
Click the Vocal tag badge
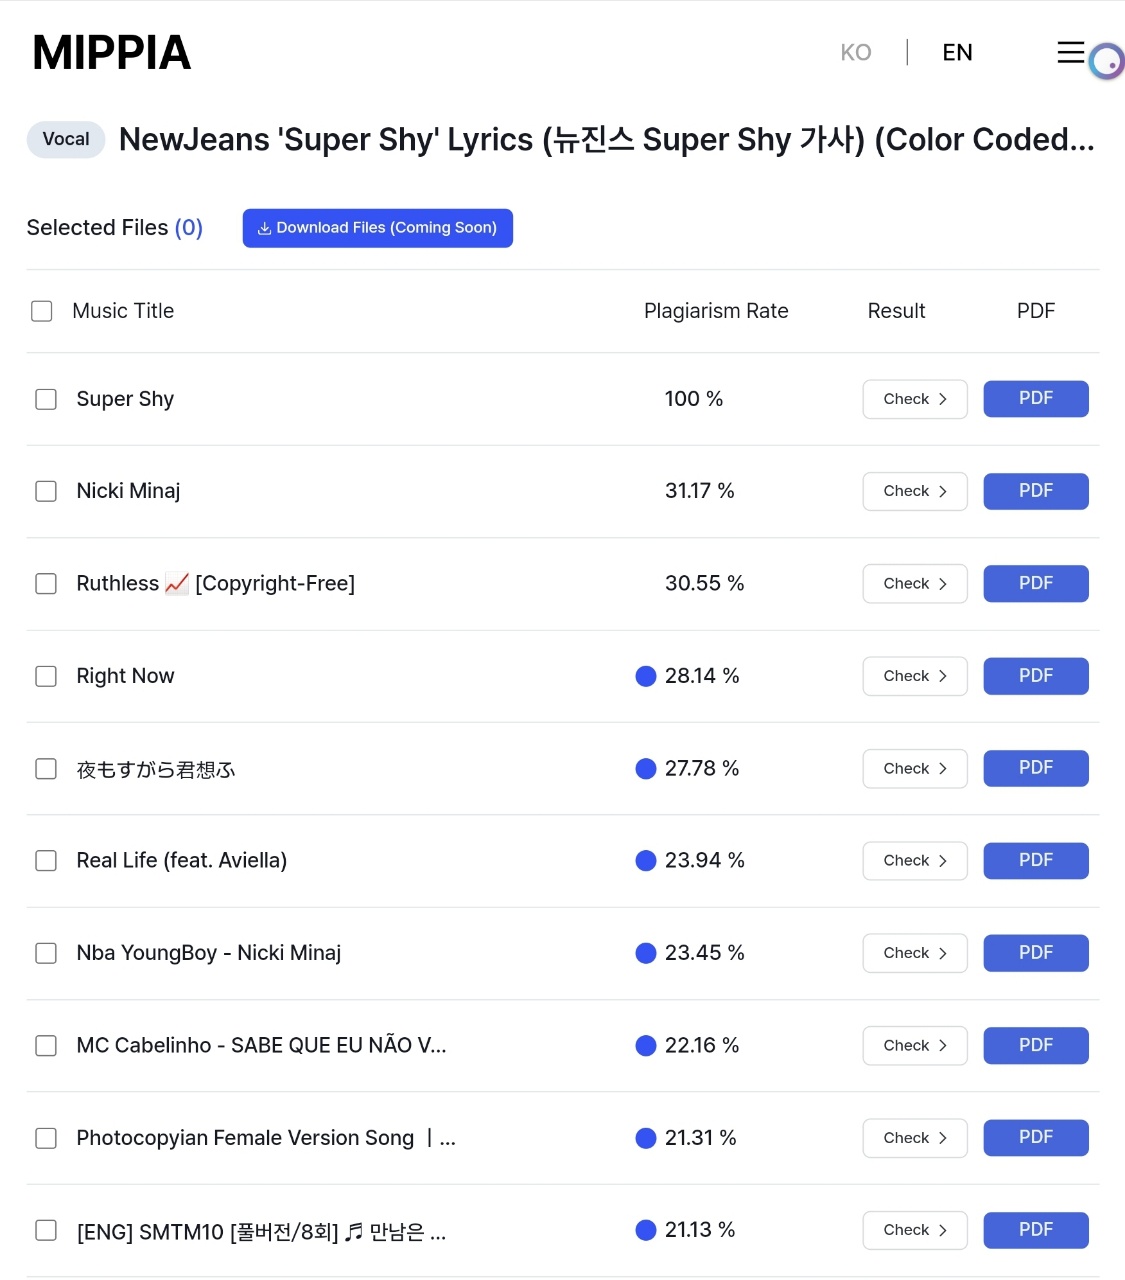(66, 139)
